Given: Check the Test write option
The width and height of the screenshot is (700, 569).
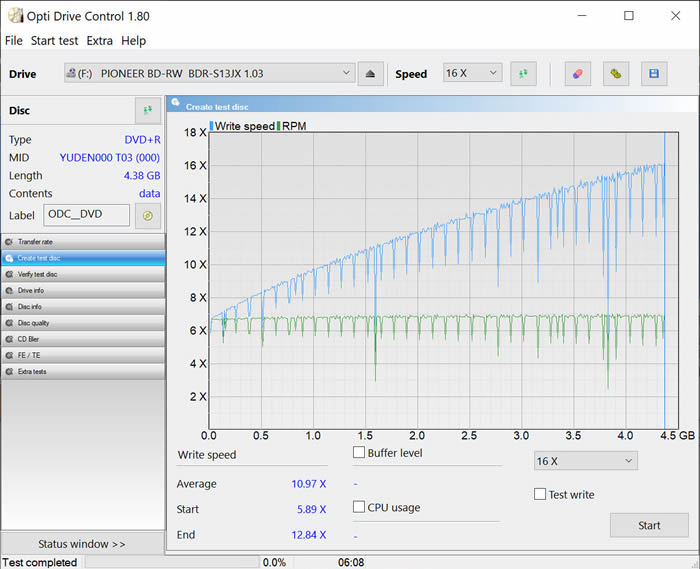Looking at the screenshot, I should (540, 494).
